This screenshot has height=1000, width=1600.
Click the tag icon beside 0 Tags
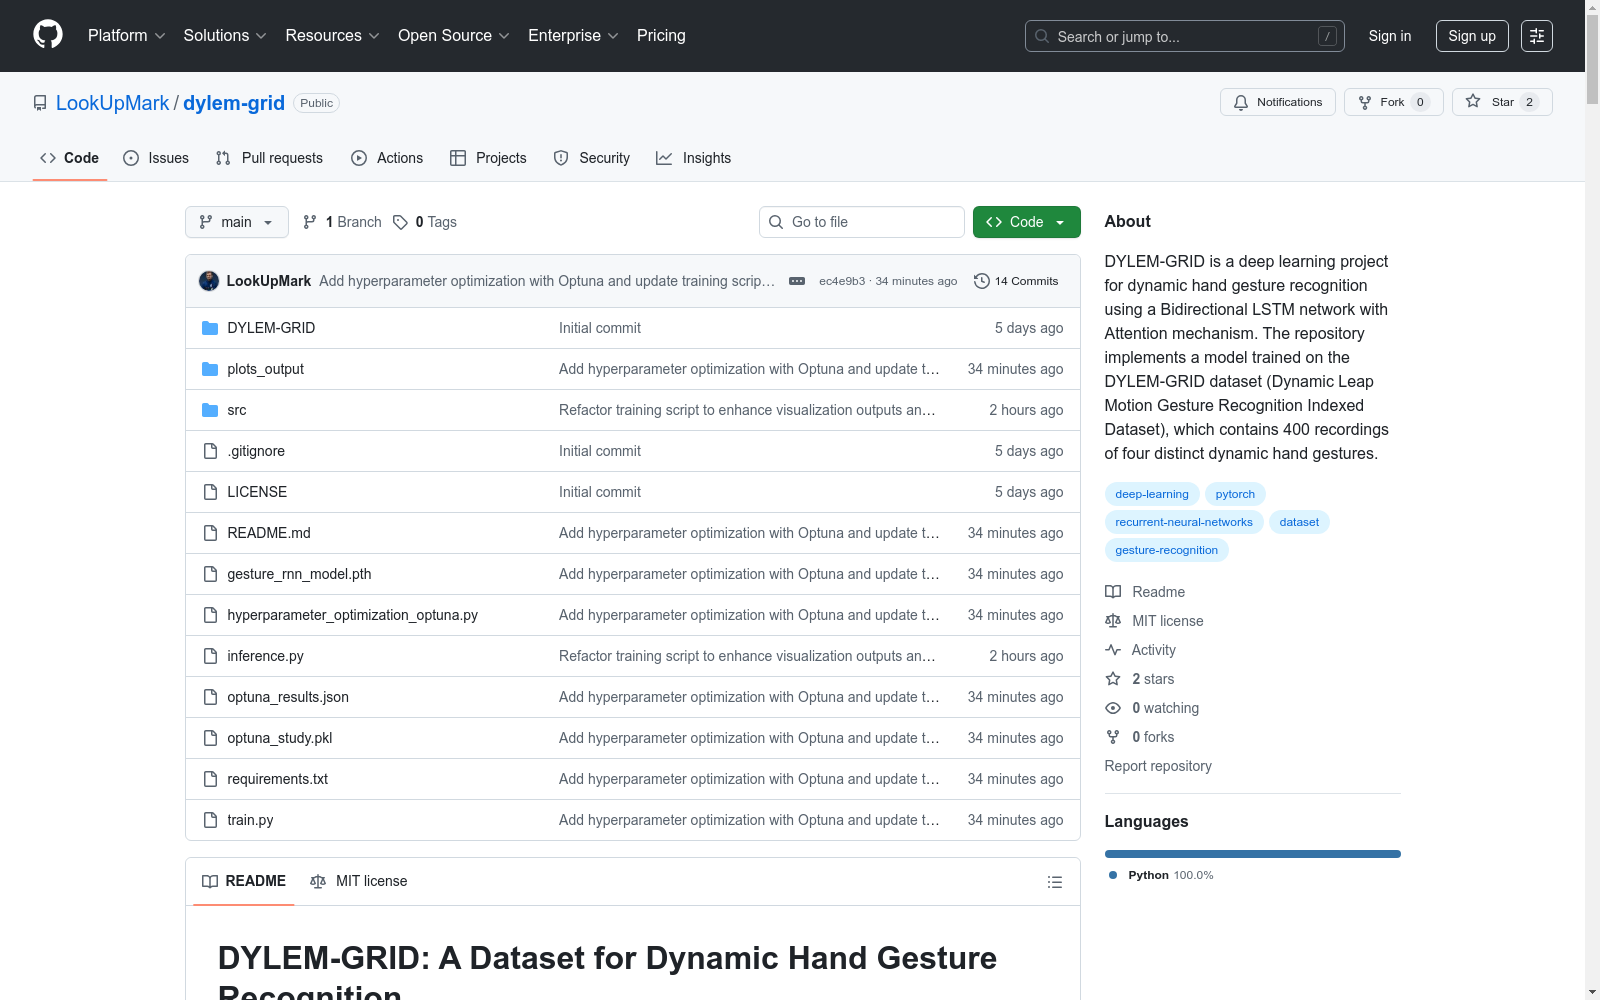point(400,222)
